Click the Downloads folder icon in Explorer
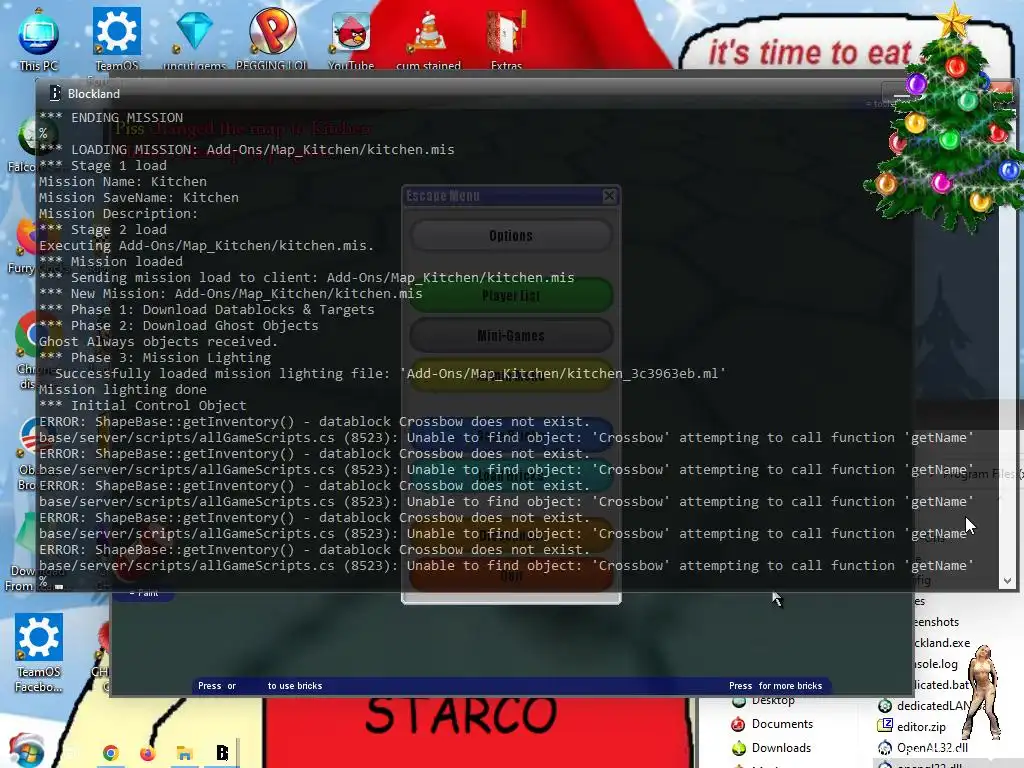 coord(739,748)
